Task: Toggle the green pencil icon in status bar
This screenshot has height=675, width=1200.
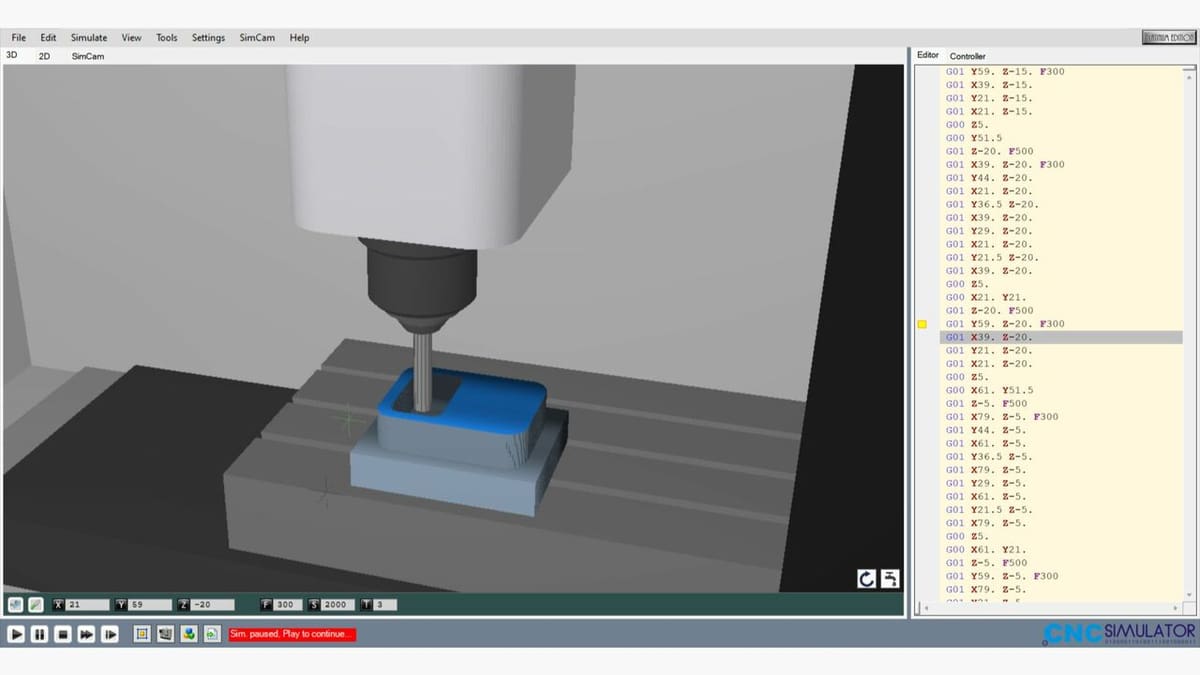Action: coord(35,604)
